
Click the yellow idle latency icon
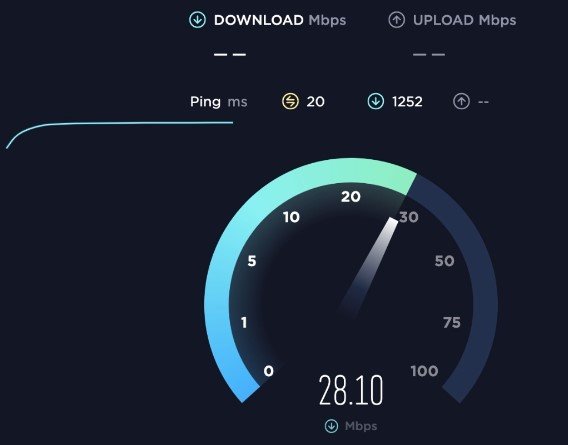(x=291, y=101)
